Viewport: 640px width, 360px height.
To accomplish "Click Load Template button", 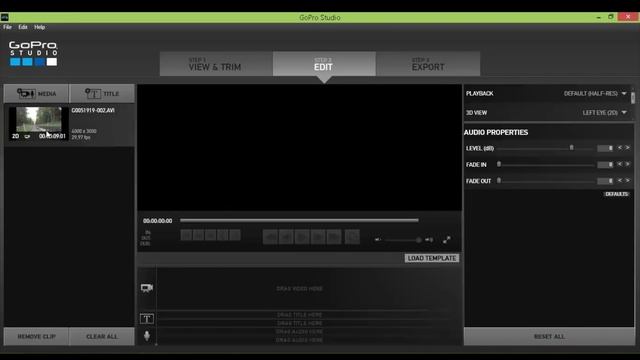I will (432, 258).
